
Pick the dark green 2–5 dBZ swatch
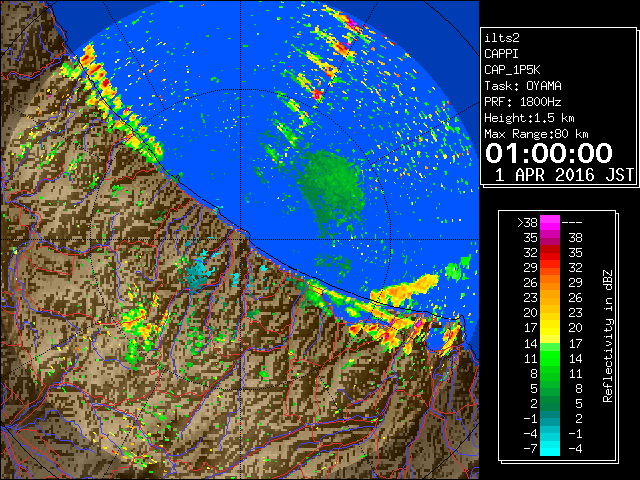pyautogui.click(x=550, y=403)
